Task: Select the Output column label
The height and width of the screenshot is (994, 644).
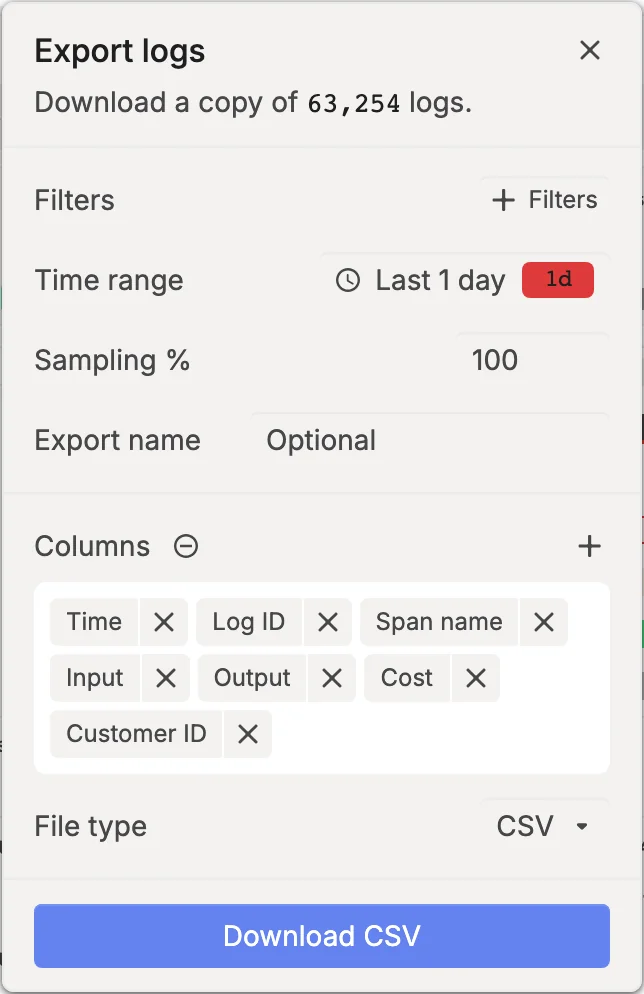Action: point(252,678)
